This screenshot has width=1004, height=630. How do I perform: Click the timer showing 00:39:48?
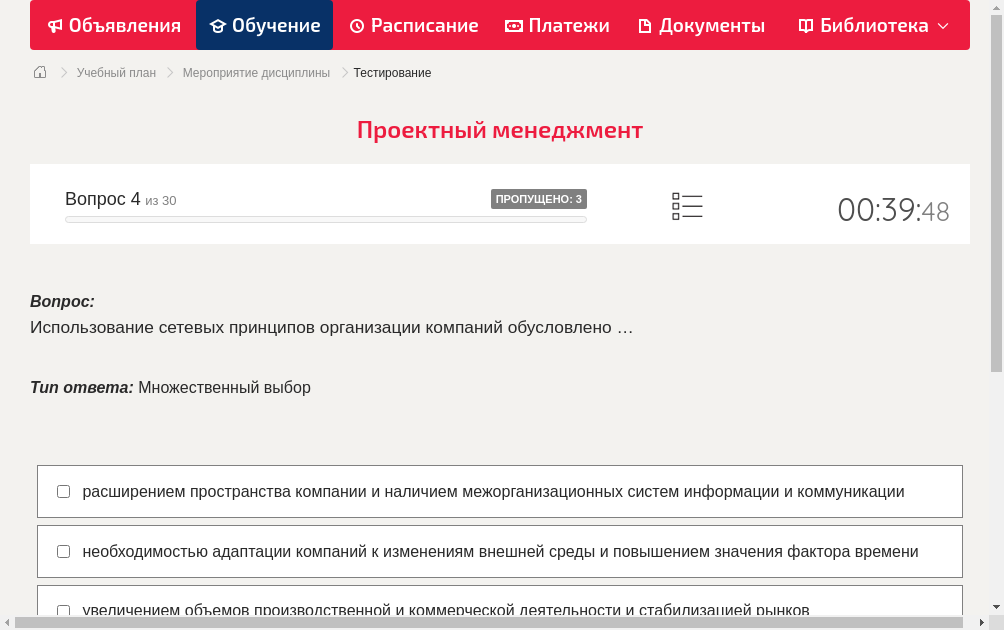click(893, 210)
